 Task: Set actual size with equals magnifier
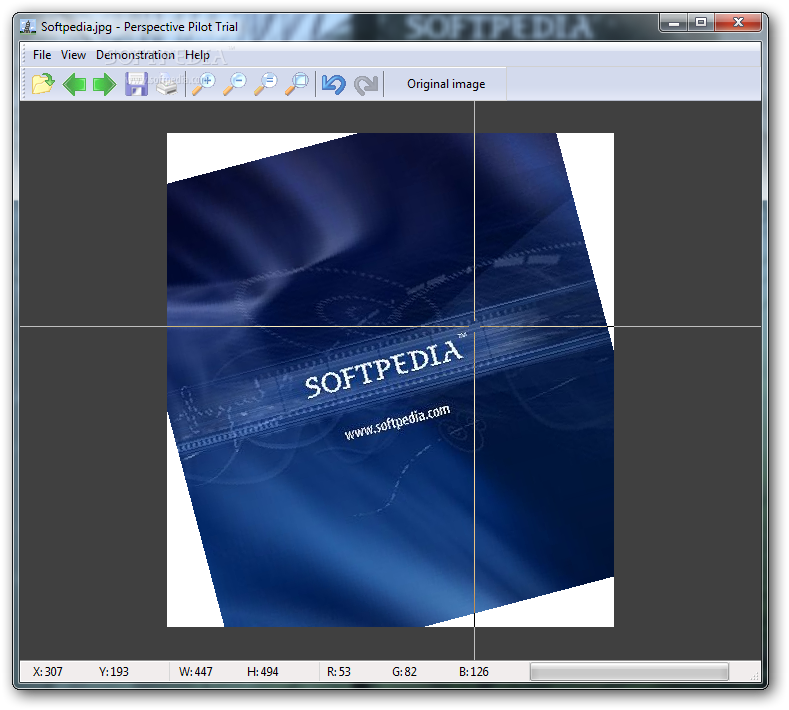pyautogui.click(x=266, y=84)
